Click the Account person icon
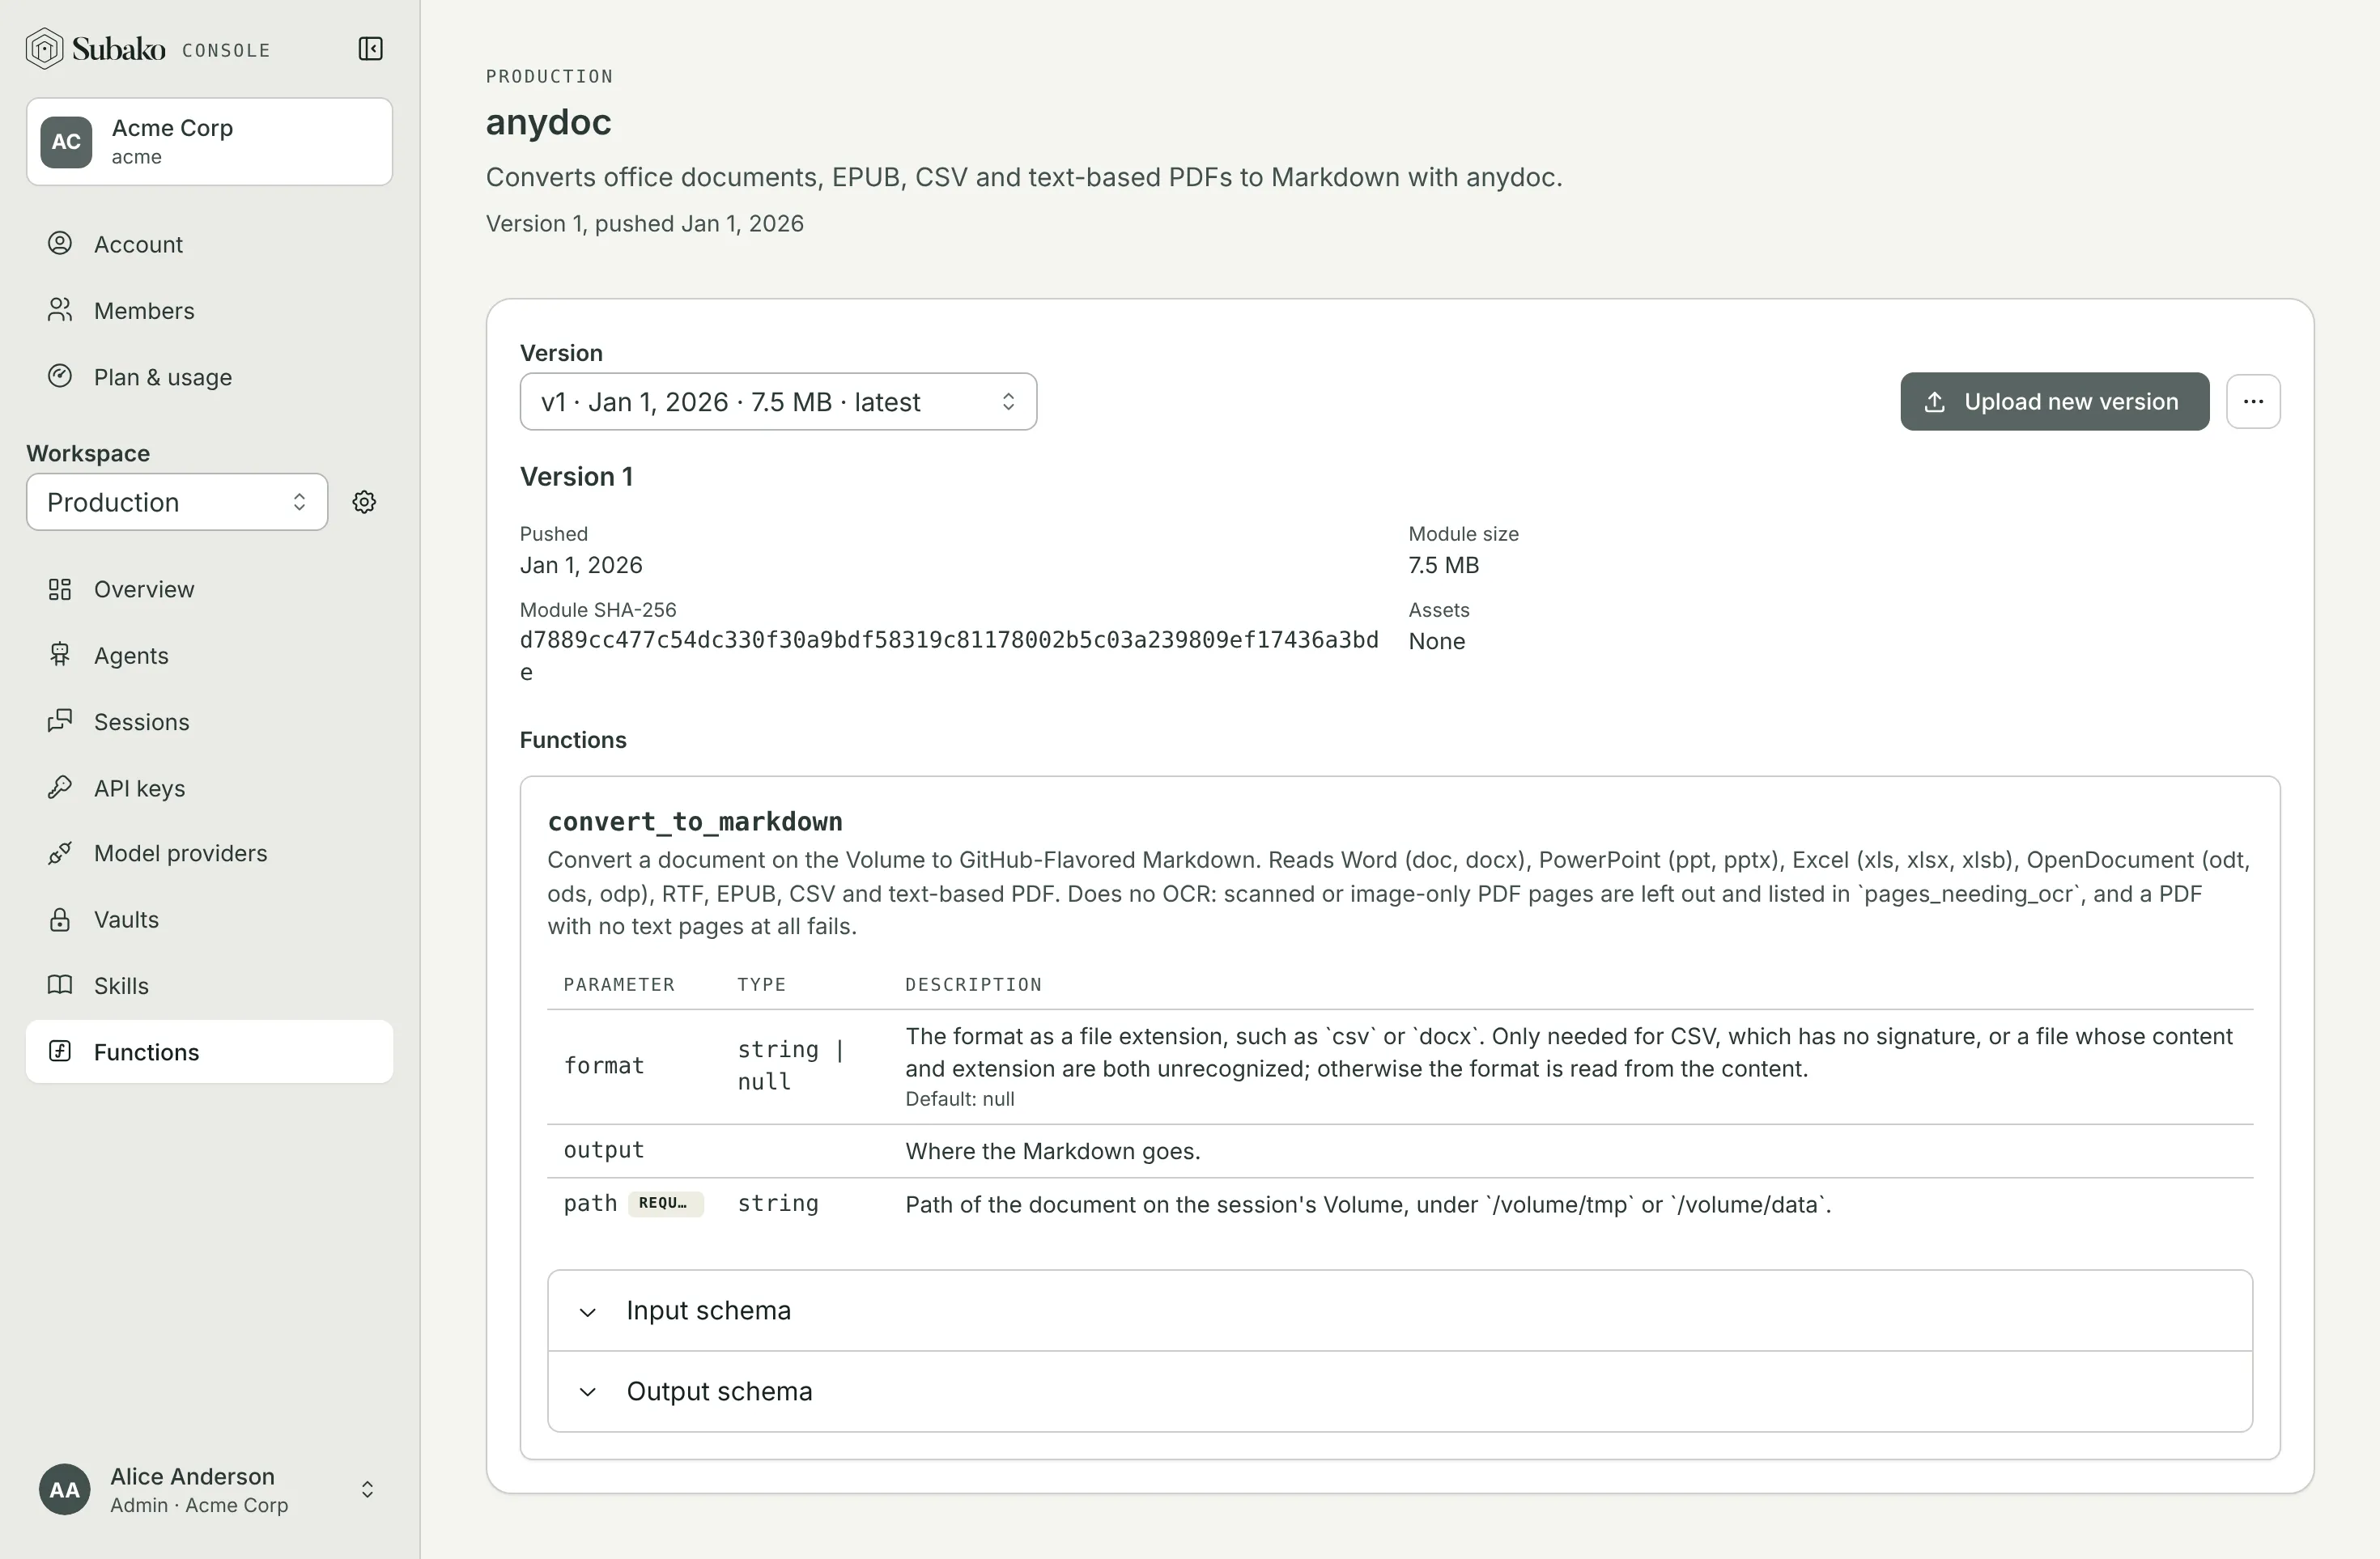The image size is (2380, 1559). [x=60, y=243]
